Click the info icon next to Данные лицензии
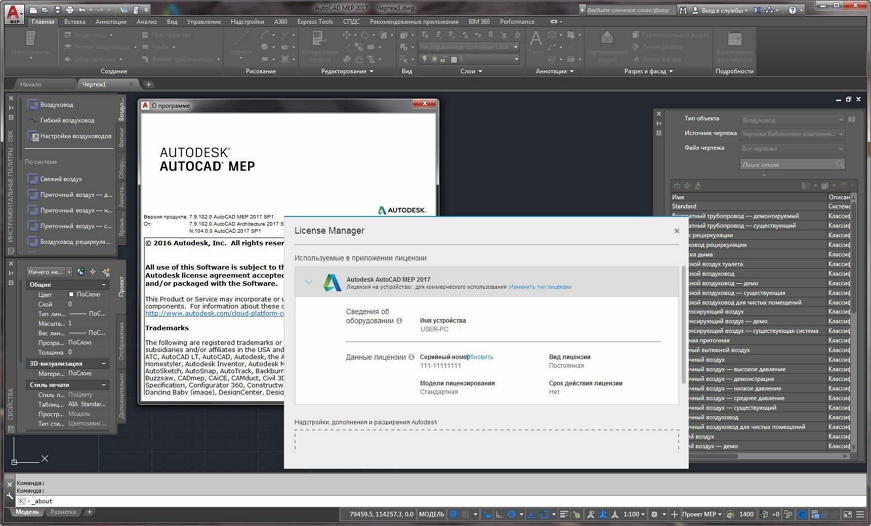Image resolution: width=871 pixels, height=526 pixels. 411,357
